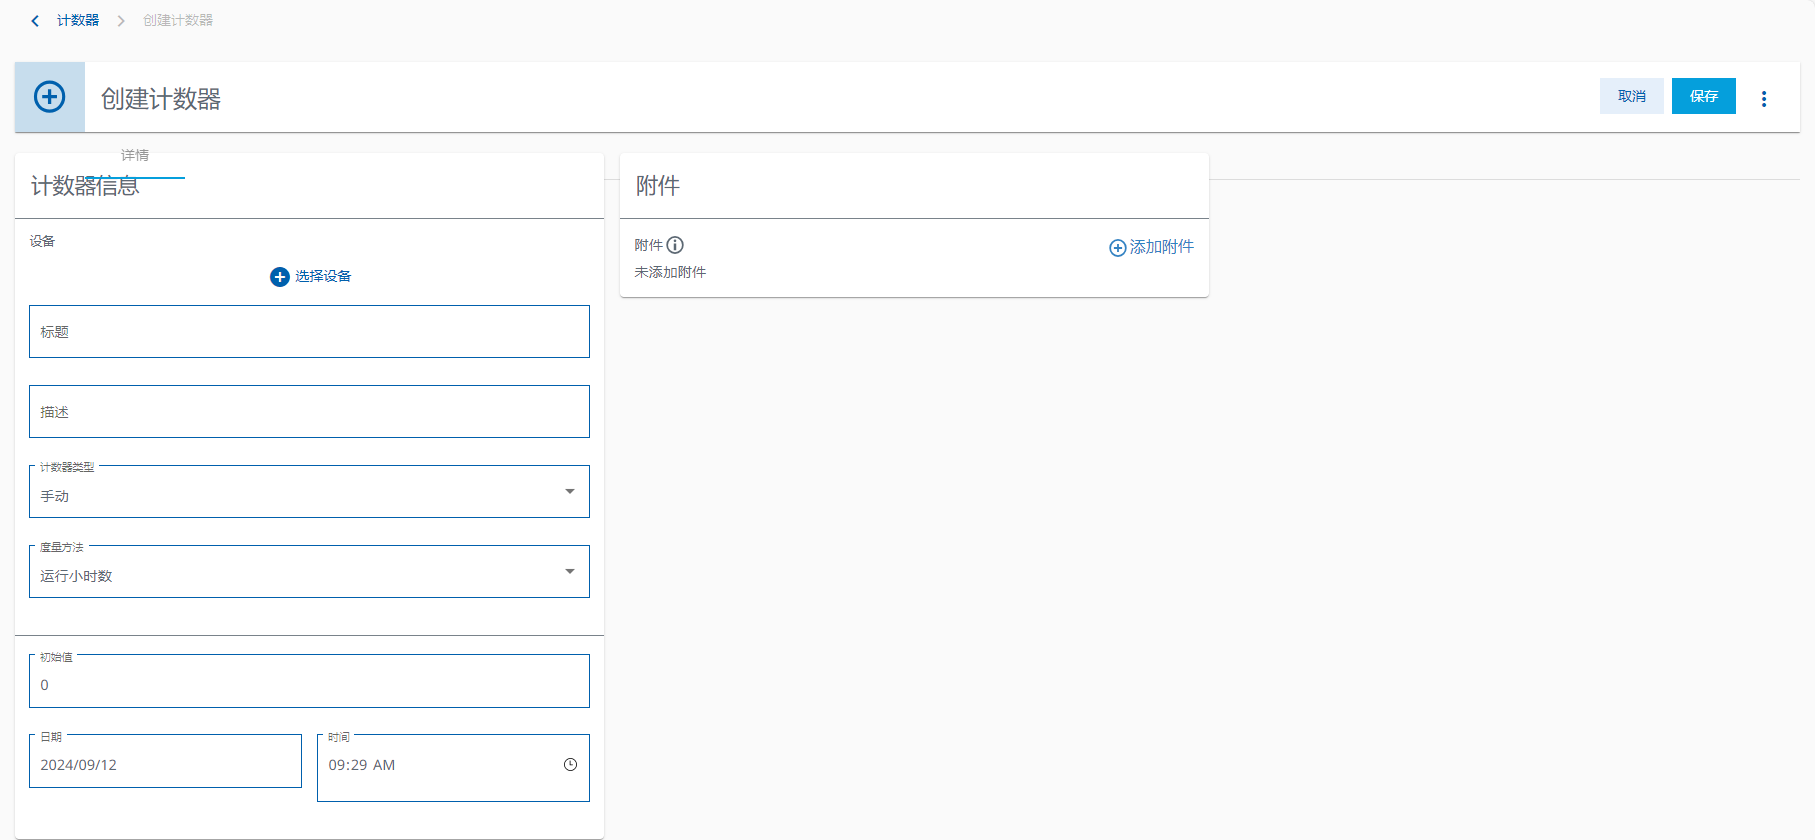Open the 计数器 breadcrumb link
Image resolution: width=1815 pixels, height=840 pixels.
(78, 20)
